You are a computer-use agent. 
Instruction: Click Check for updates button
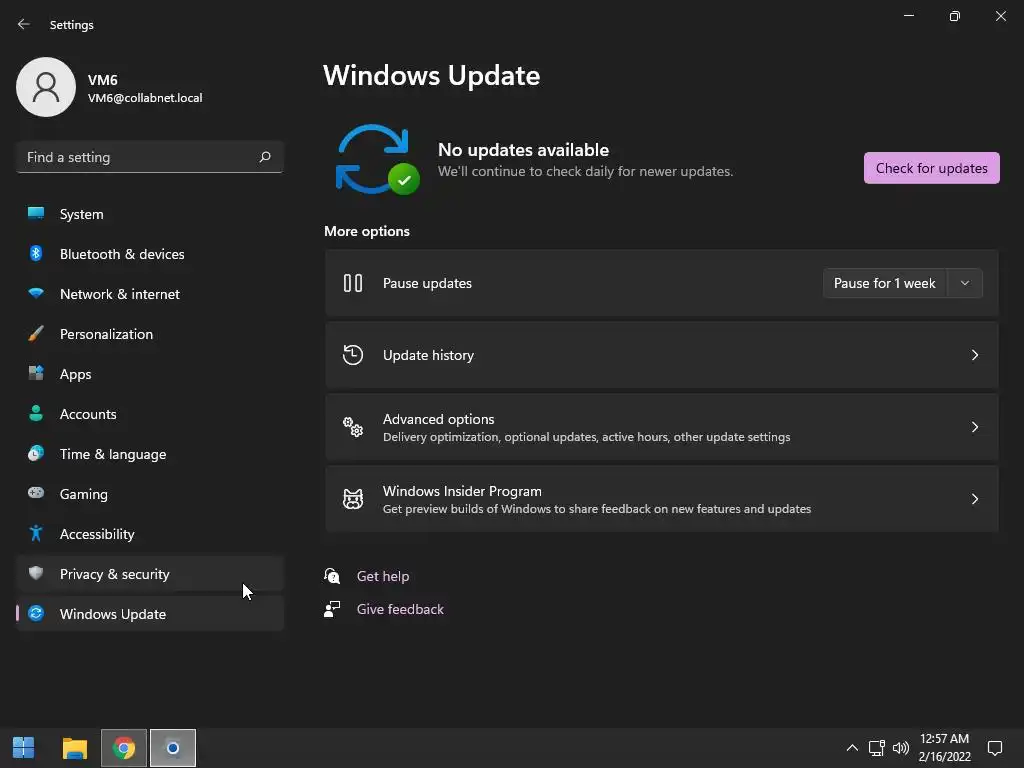tap(931, 168)
